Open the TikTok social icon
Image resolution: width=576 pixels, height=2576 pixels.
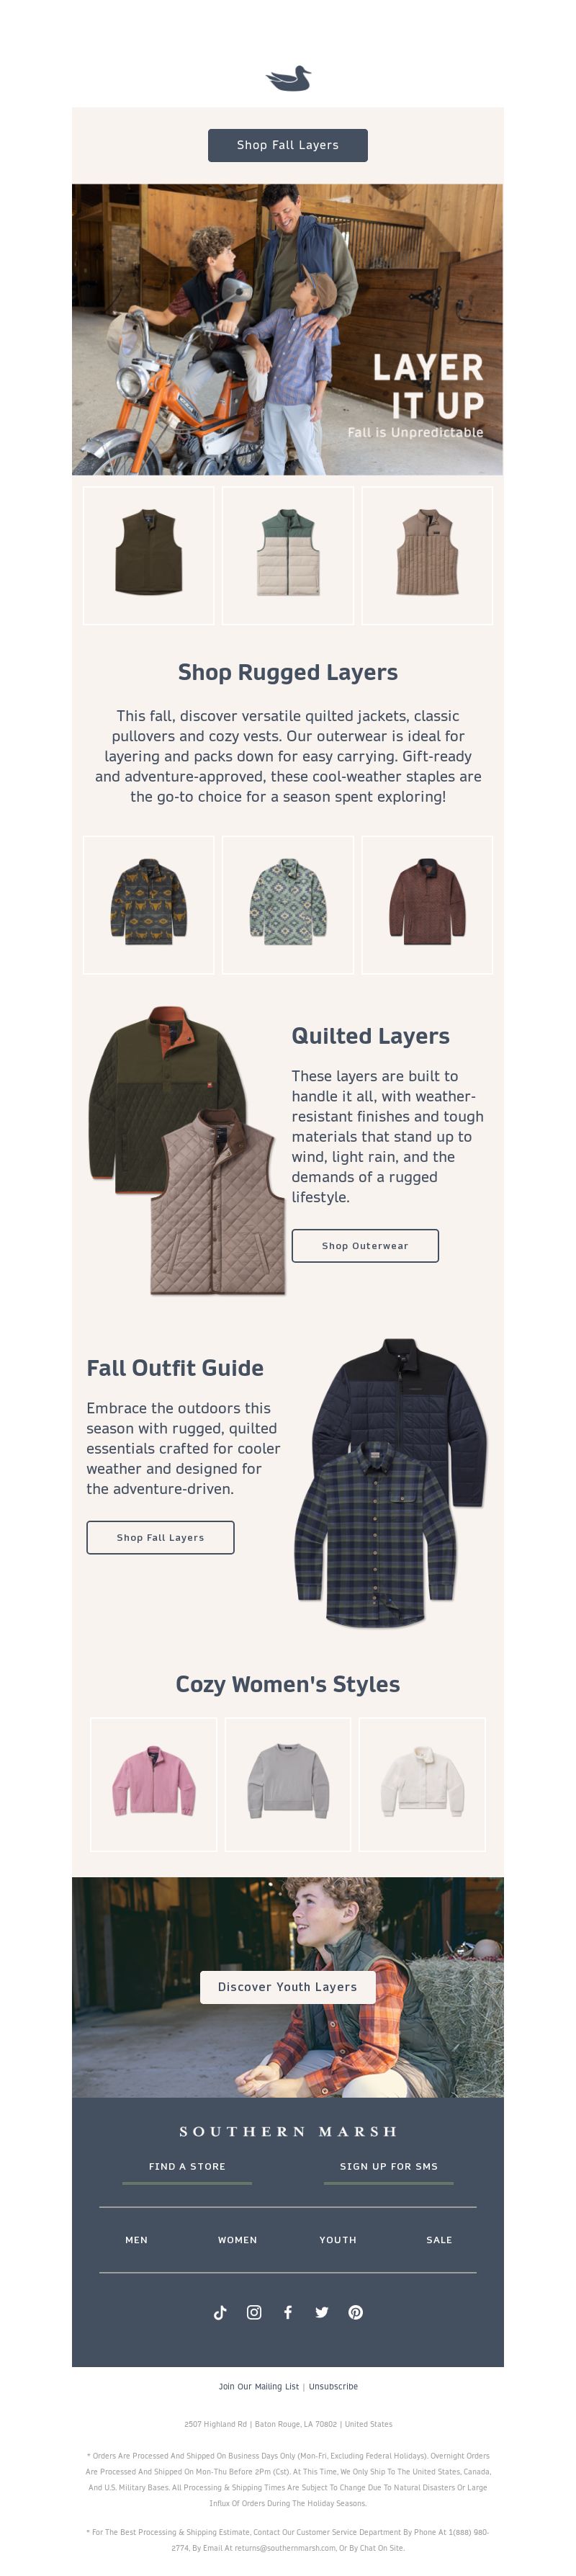220,2312
